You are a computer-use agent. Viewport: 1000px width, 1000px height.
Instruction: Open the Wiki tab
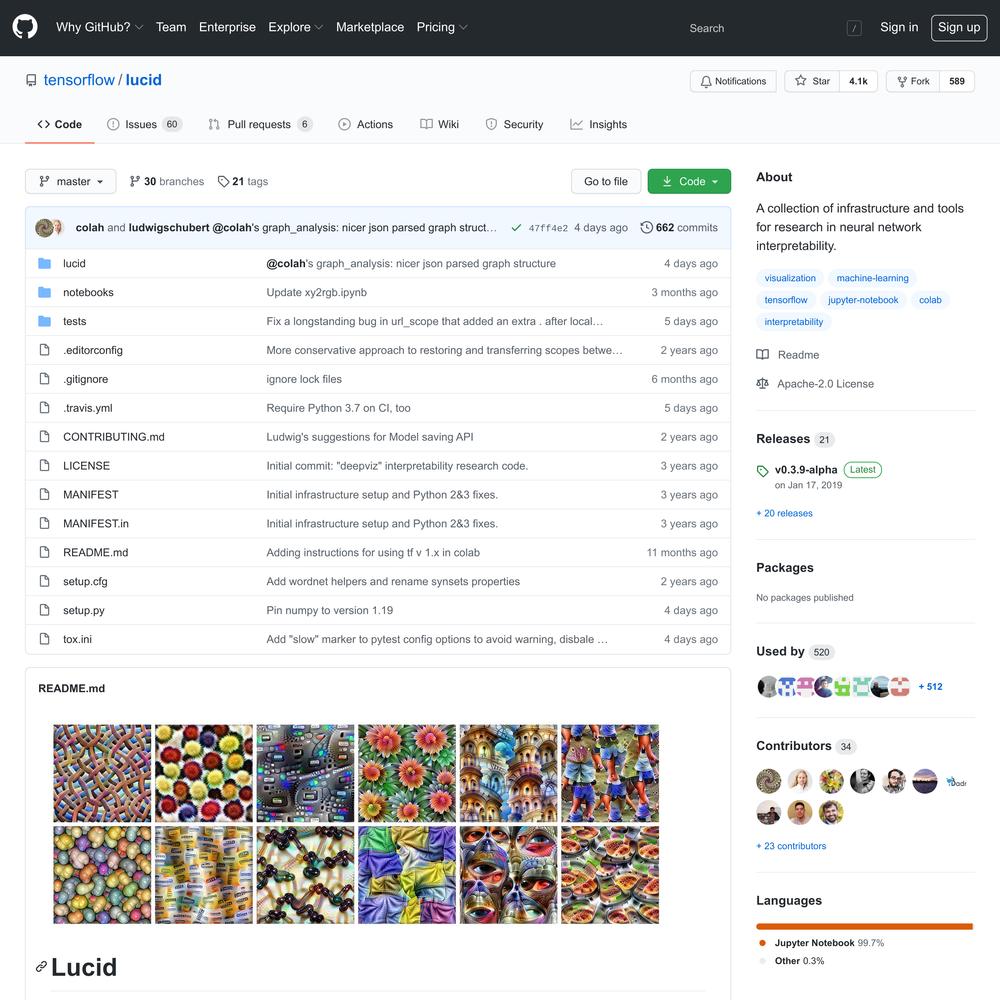click(439, 124)
